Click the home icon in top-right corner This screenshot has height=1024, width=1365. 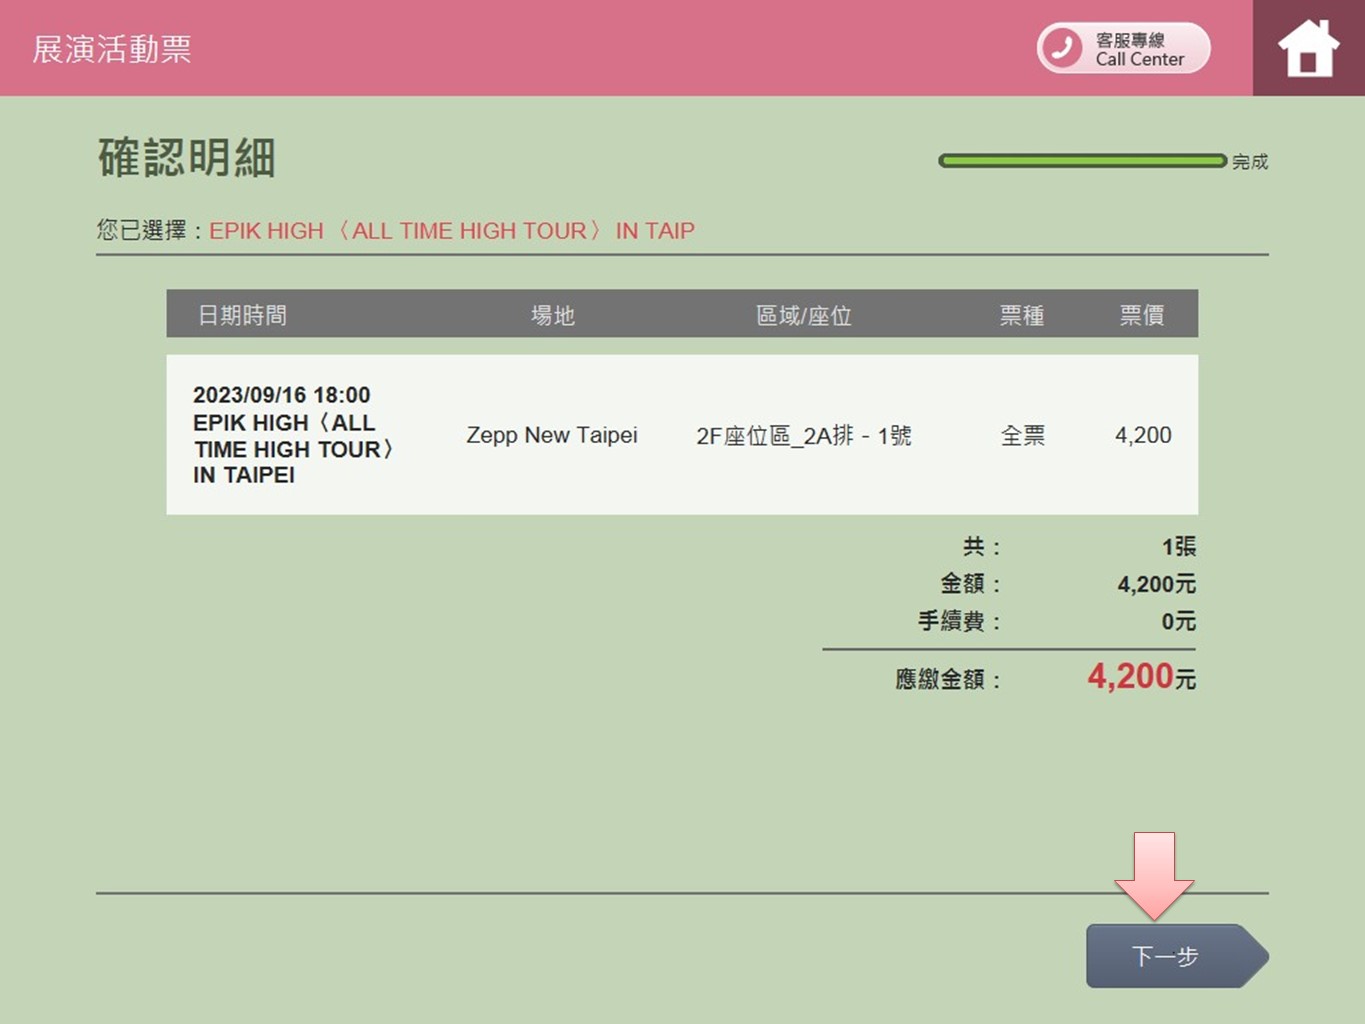tap(1308, 48)
